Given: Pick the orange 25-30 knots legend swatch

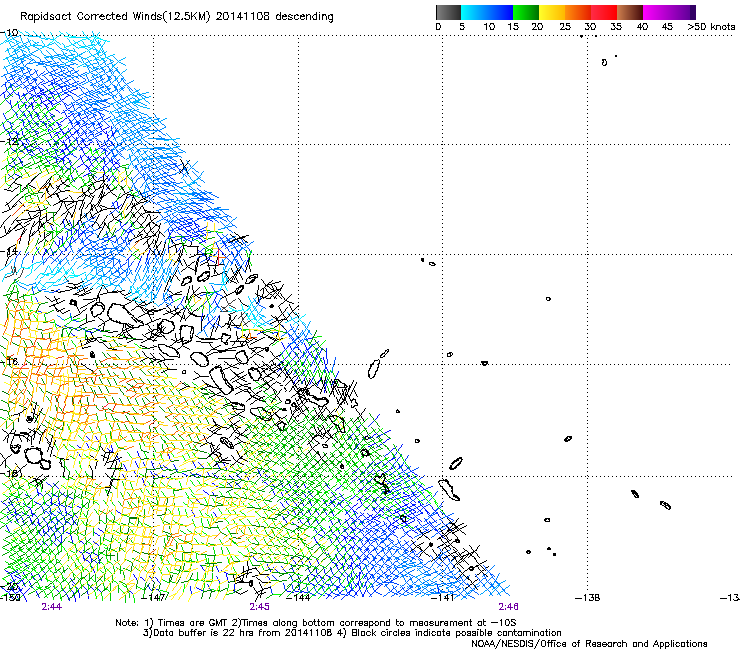Looking at the screenshot, I should click(x=578, y=12).
